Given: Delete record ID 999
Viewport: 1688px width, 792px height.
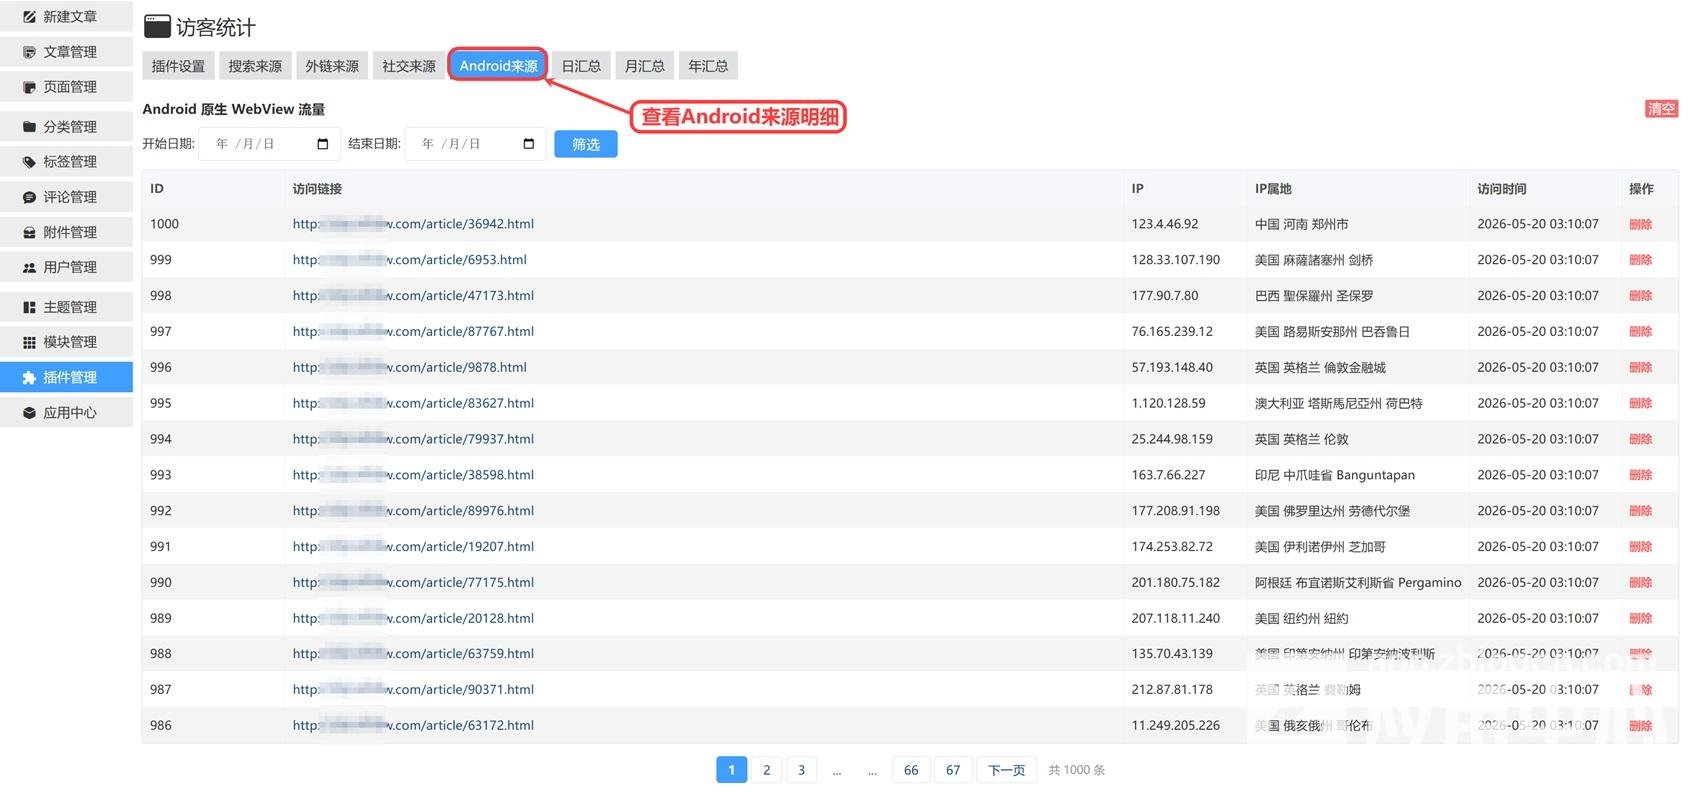Looking at the screenshot, I should pyautogui.click(x=1640, y=260).
